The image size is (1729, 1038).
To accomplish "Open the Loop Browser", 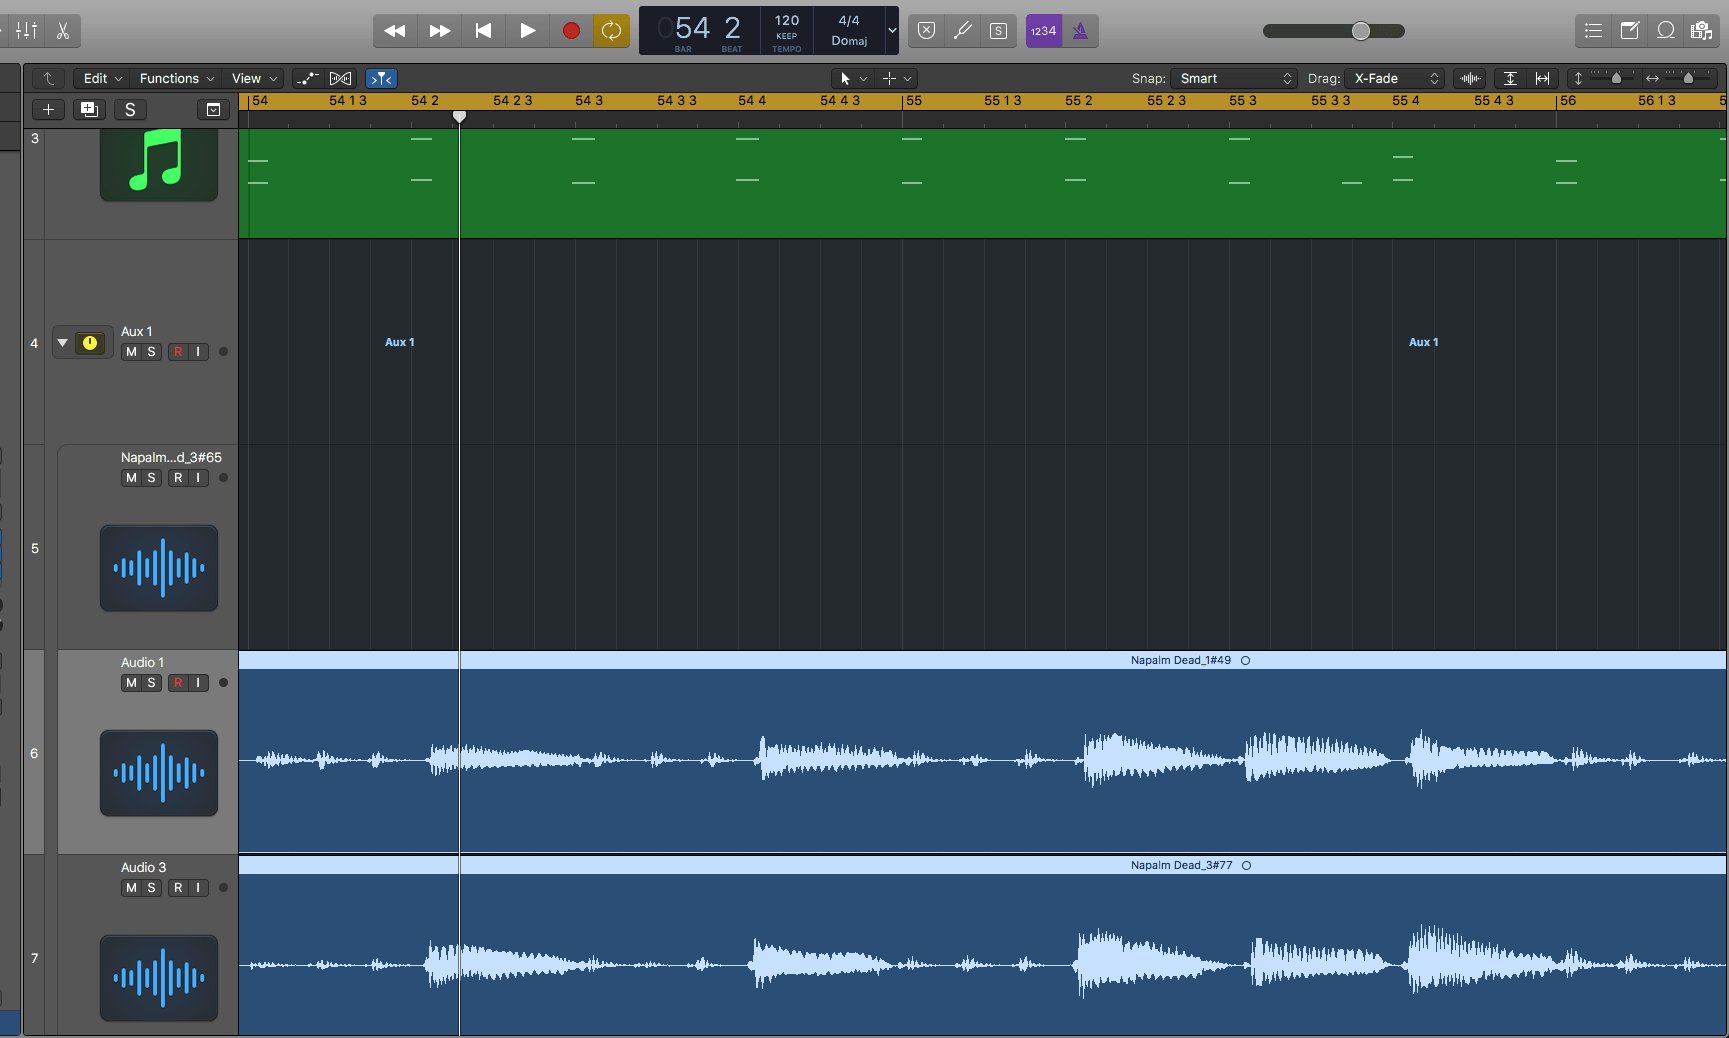I will click(x=1666, y=31).
